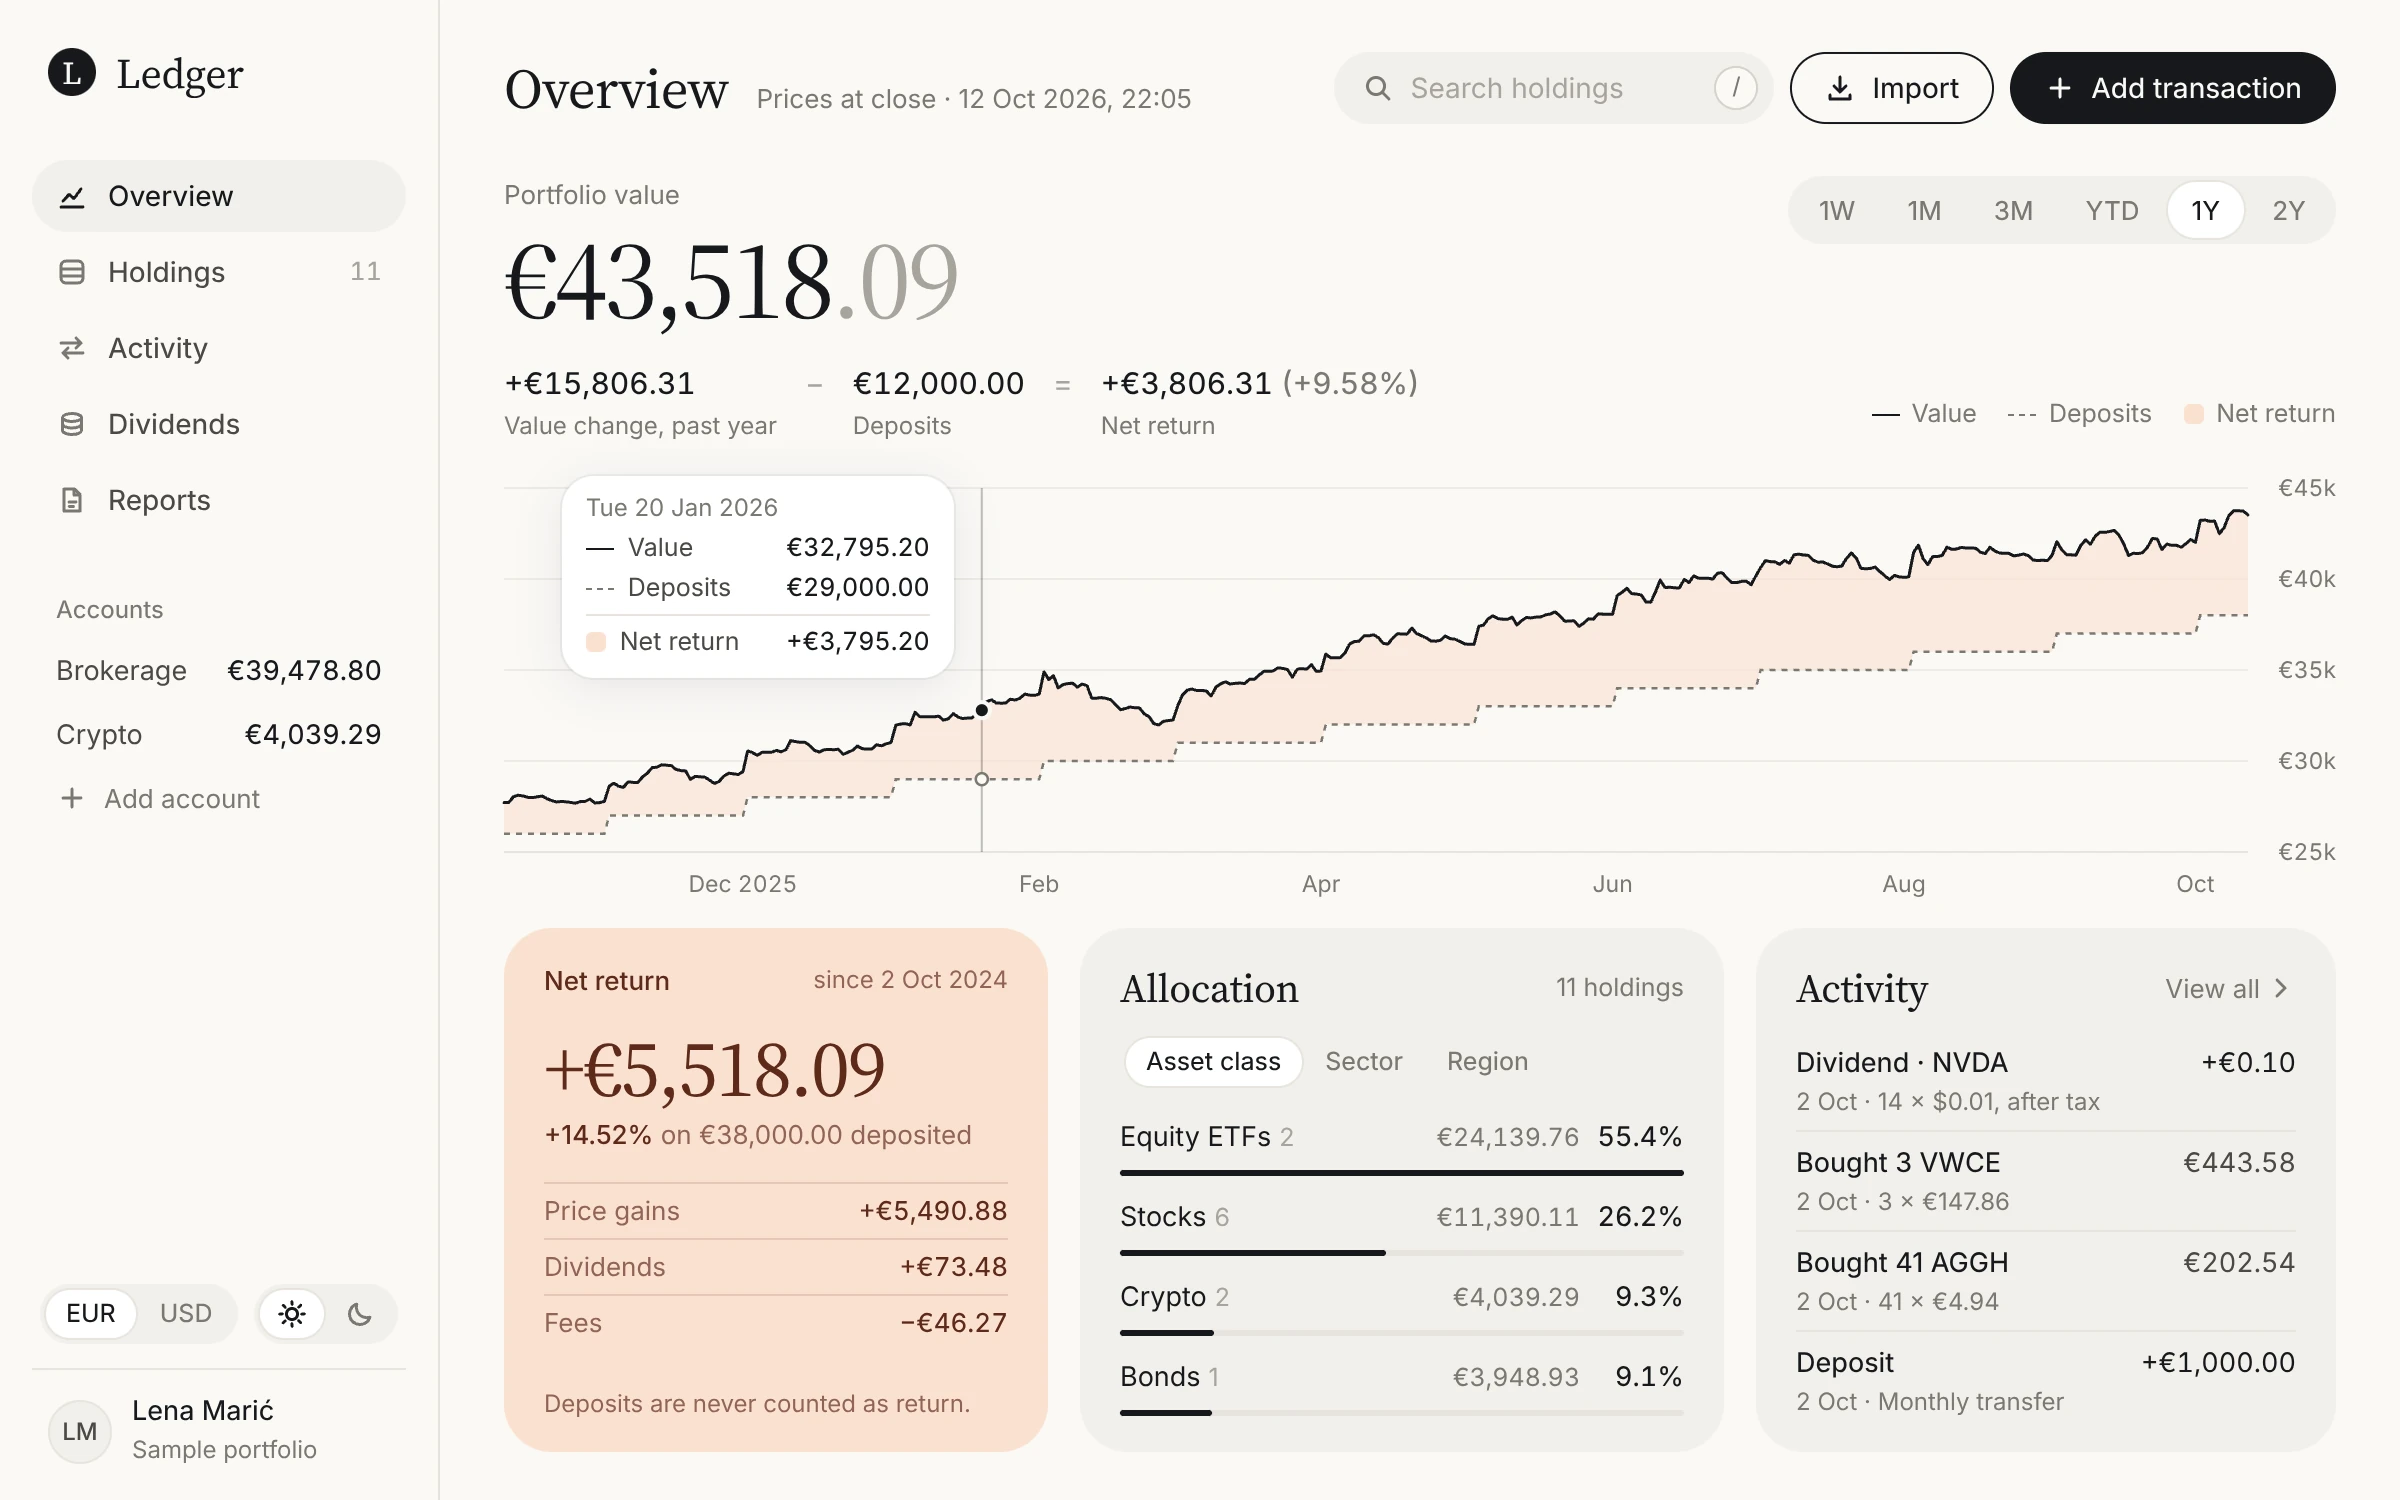This screenshot has width=2400, height=1500.
Task: Switch allocation to Sector tab
Action: (x=1364, y=1061)
